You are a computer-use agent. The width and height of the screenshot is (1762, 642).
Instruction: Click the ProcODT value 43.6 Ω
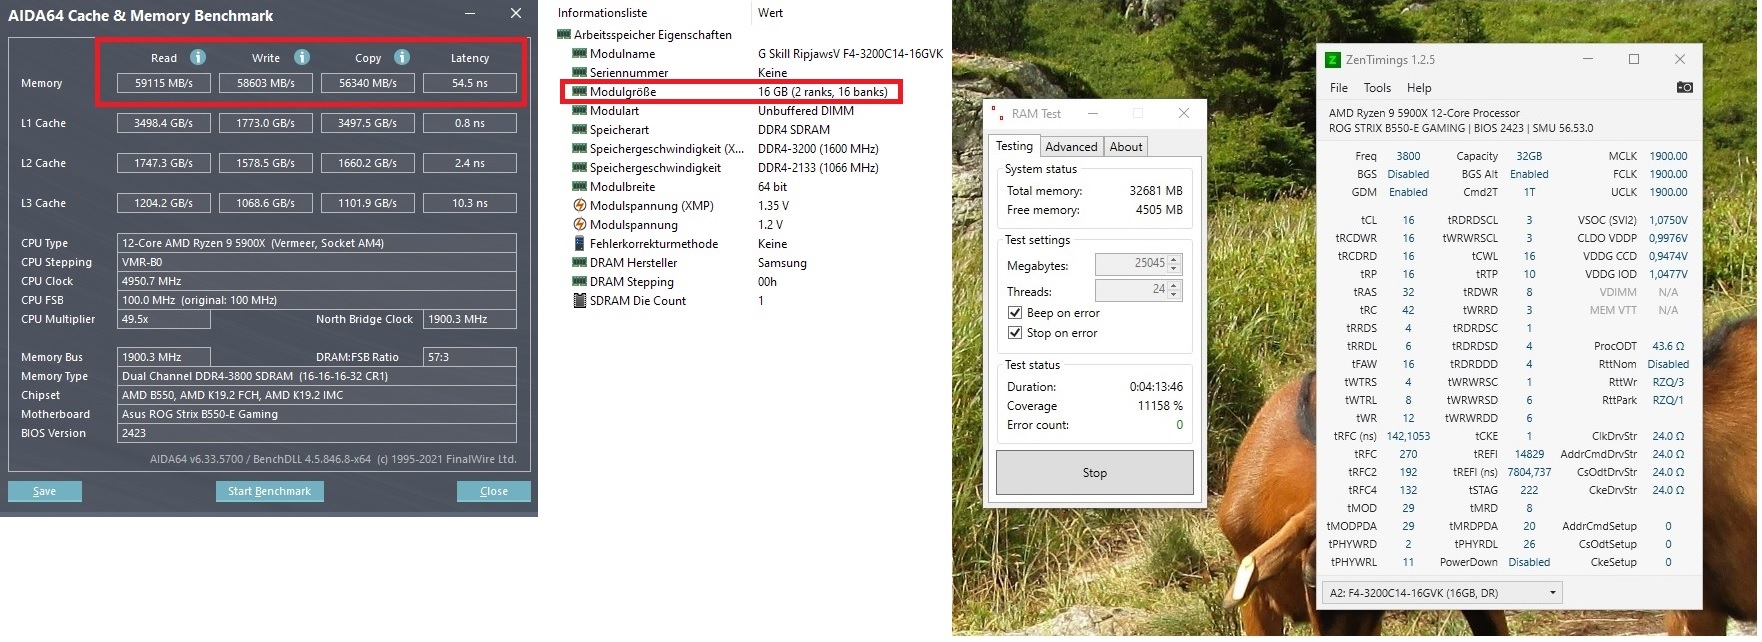(x=1668, y=346)
